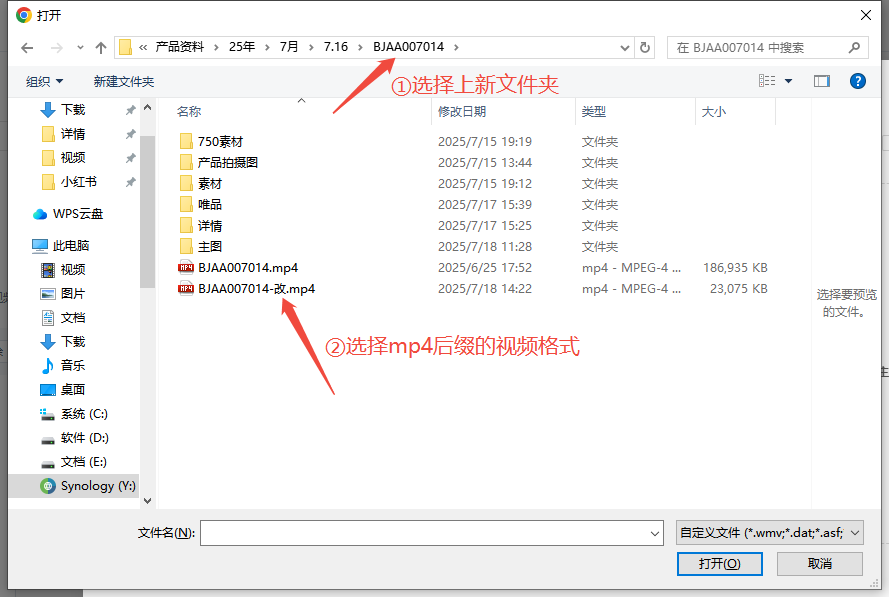The width and height of the screenshot is (889, 597).
Task: Click the Up one level arrow
Action: click(x=101, y=47)
